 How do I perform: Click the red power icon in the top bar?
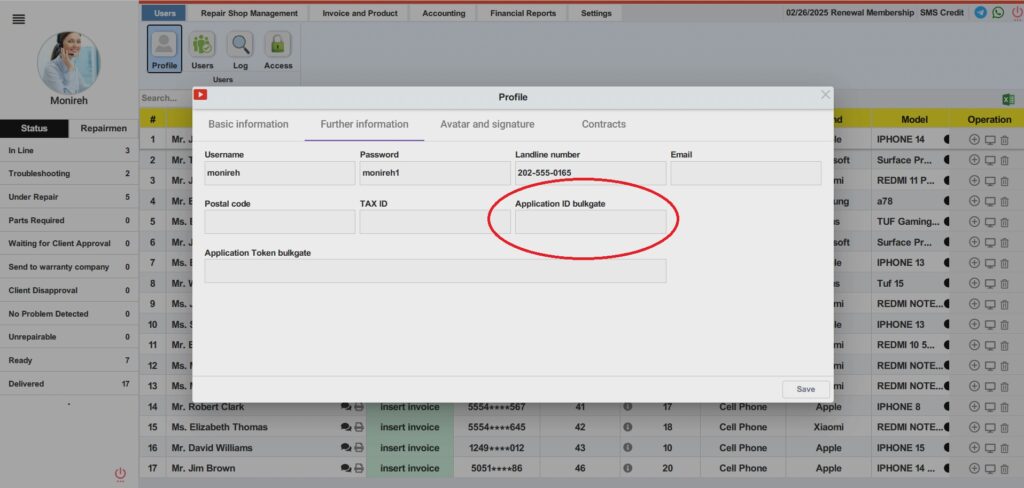click(x=1016, y=13)
